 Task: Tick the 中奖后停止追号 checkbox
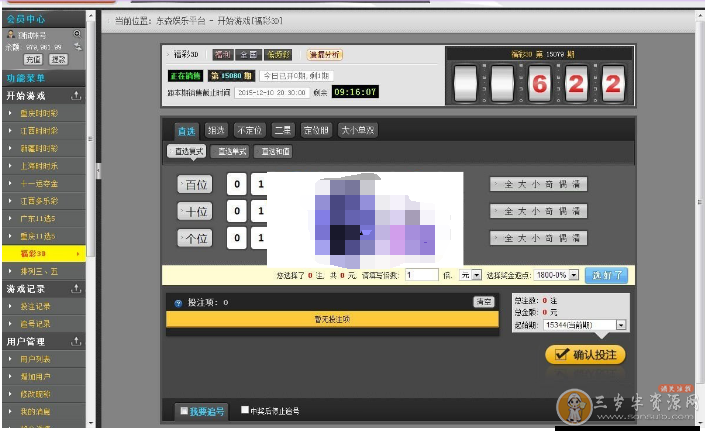(245, 410)
